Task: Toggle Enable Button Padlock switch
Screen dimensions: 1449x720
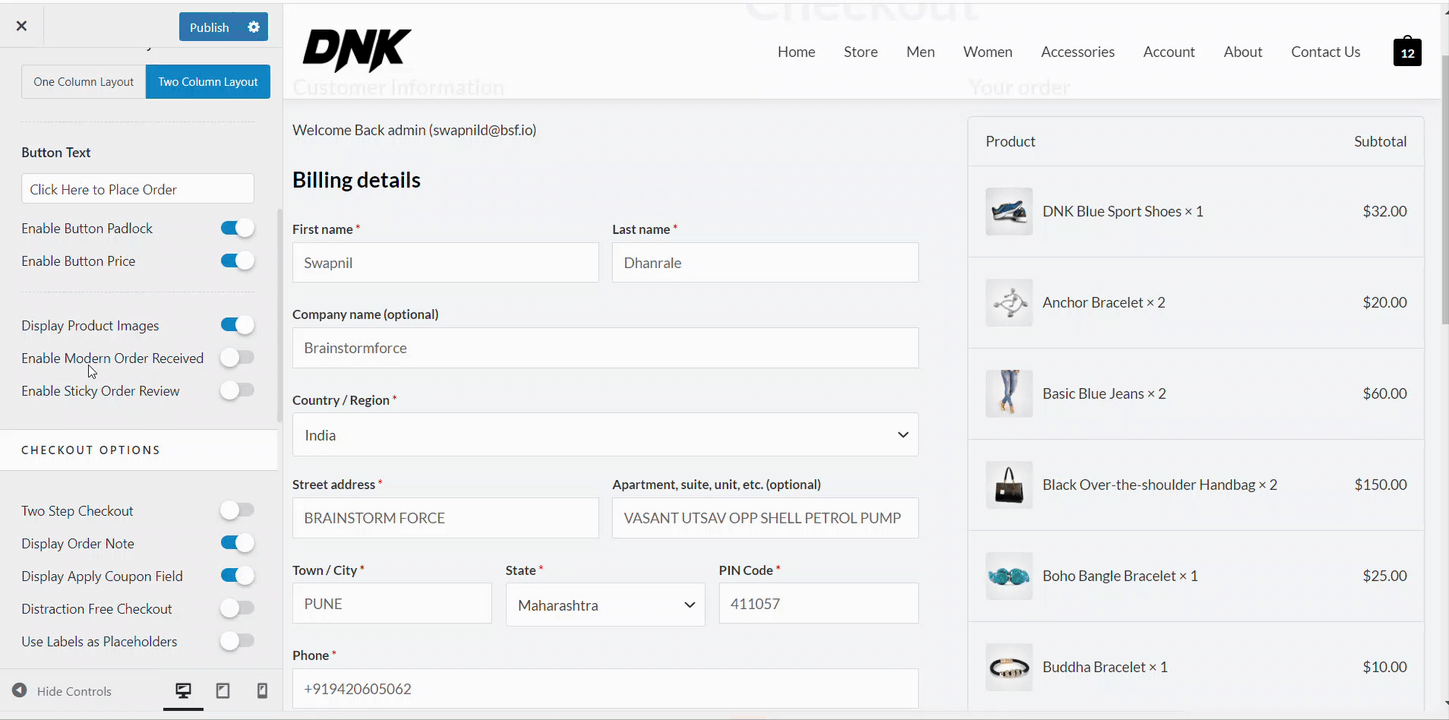Action: 237,228
